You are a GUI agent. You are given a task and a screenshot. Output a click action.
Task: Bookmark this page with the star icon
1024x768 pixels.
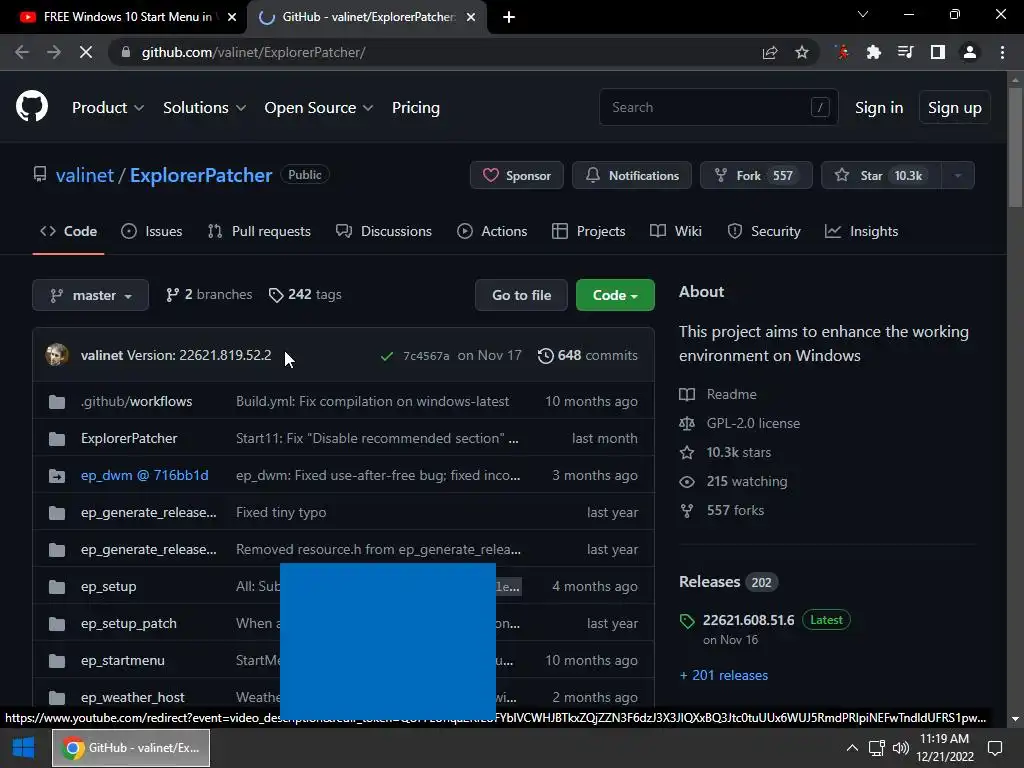pos(802,52)
